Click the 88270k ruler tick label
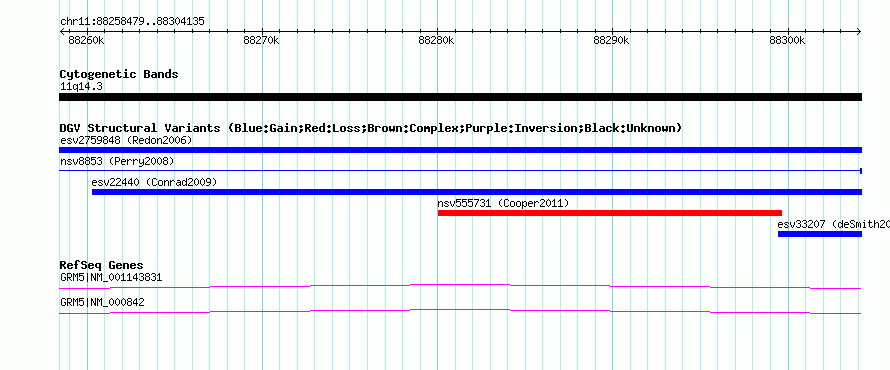 coord(262,41)
